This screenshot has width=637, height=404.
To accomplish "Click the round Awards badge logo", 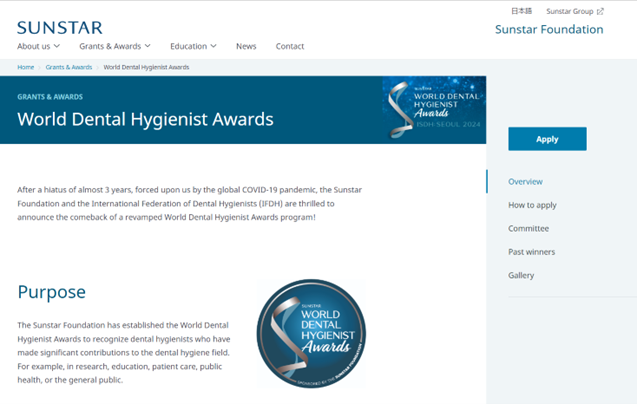I will point(311,333).
